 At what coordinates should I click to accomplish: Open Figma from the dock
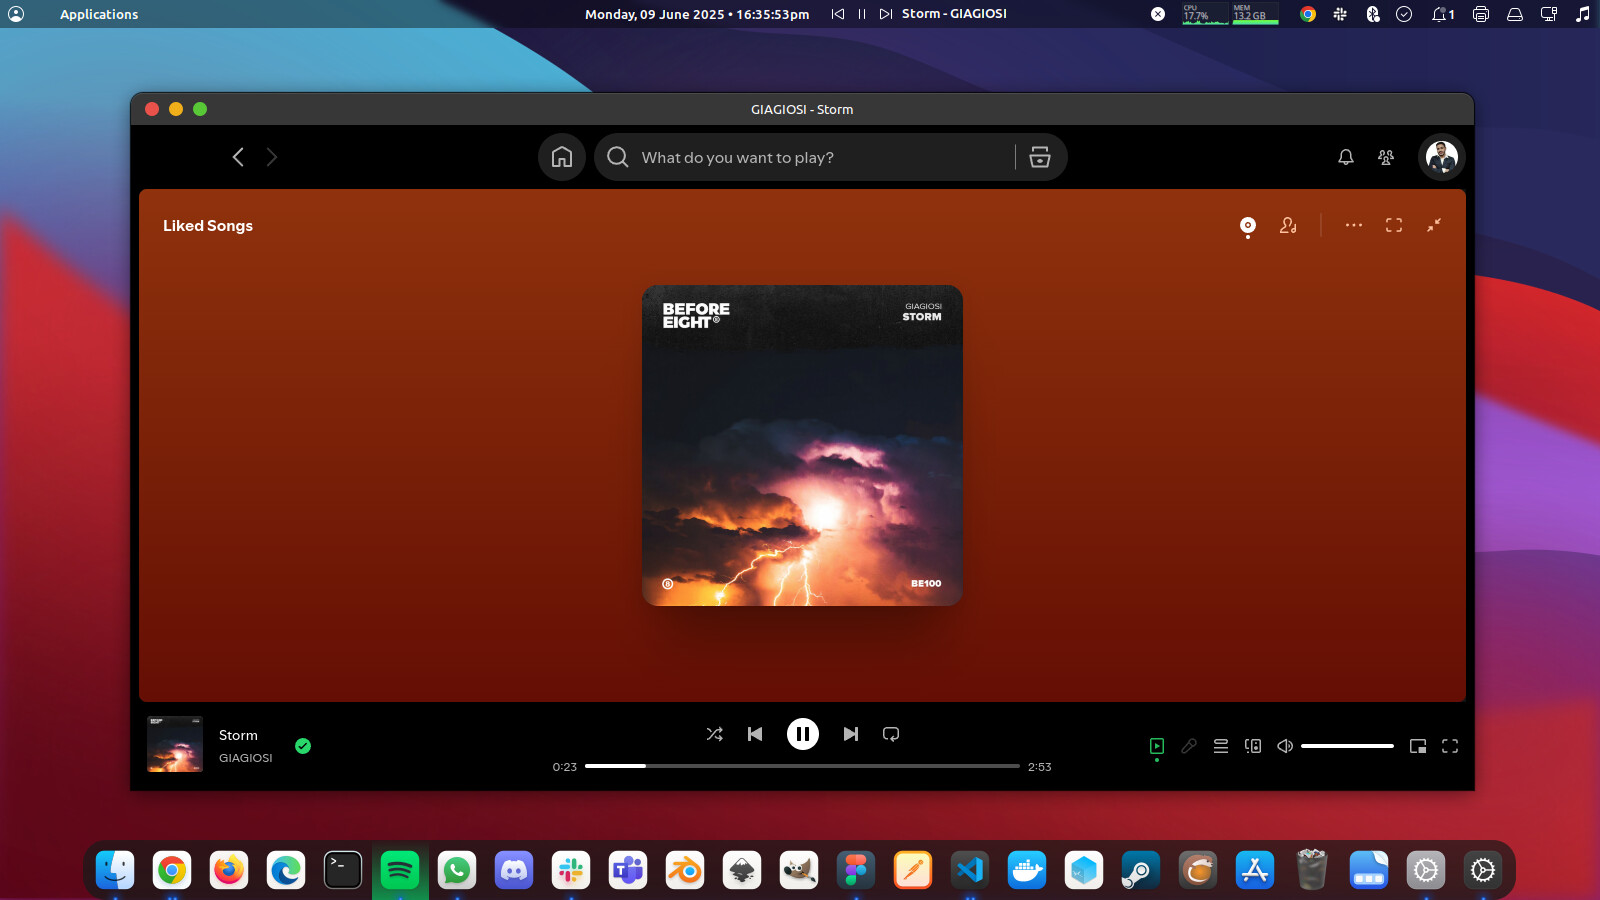click(856, 870)
